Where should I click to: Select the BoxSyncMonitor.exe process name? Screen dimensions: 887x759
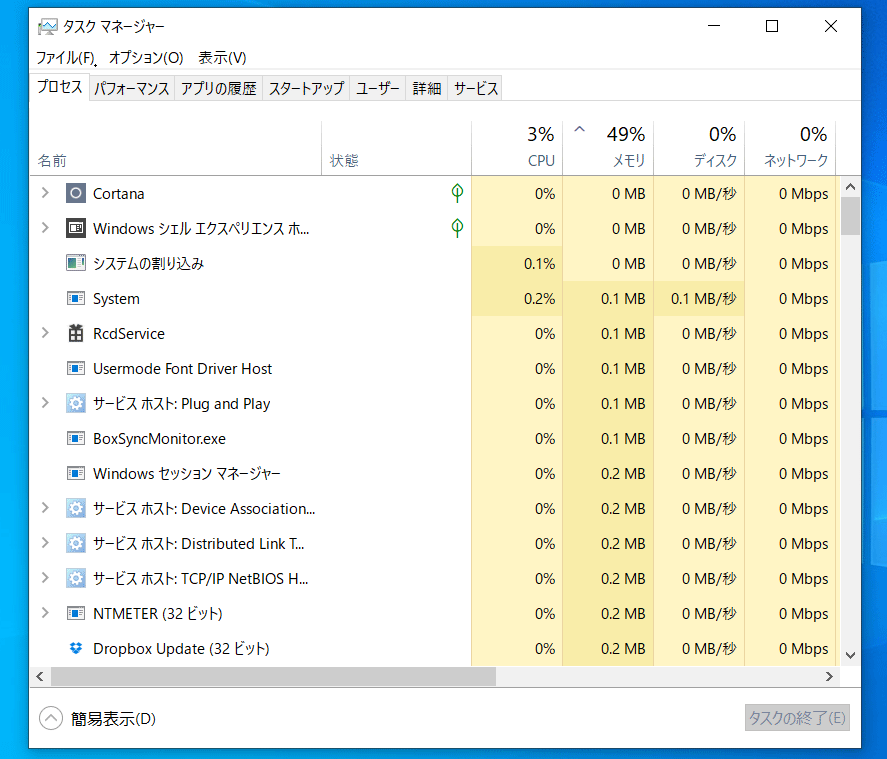[159, 439]
